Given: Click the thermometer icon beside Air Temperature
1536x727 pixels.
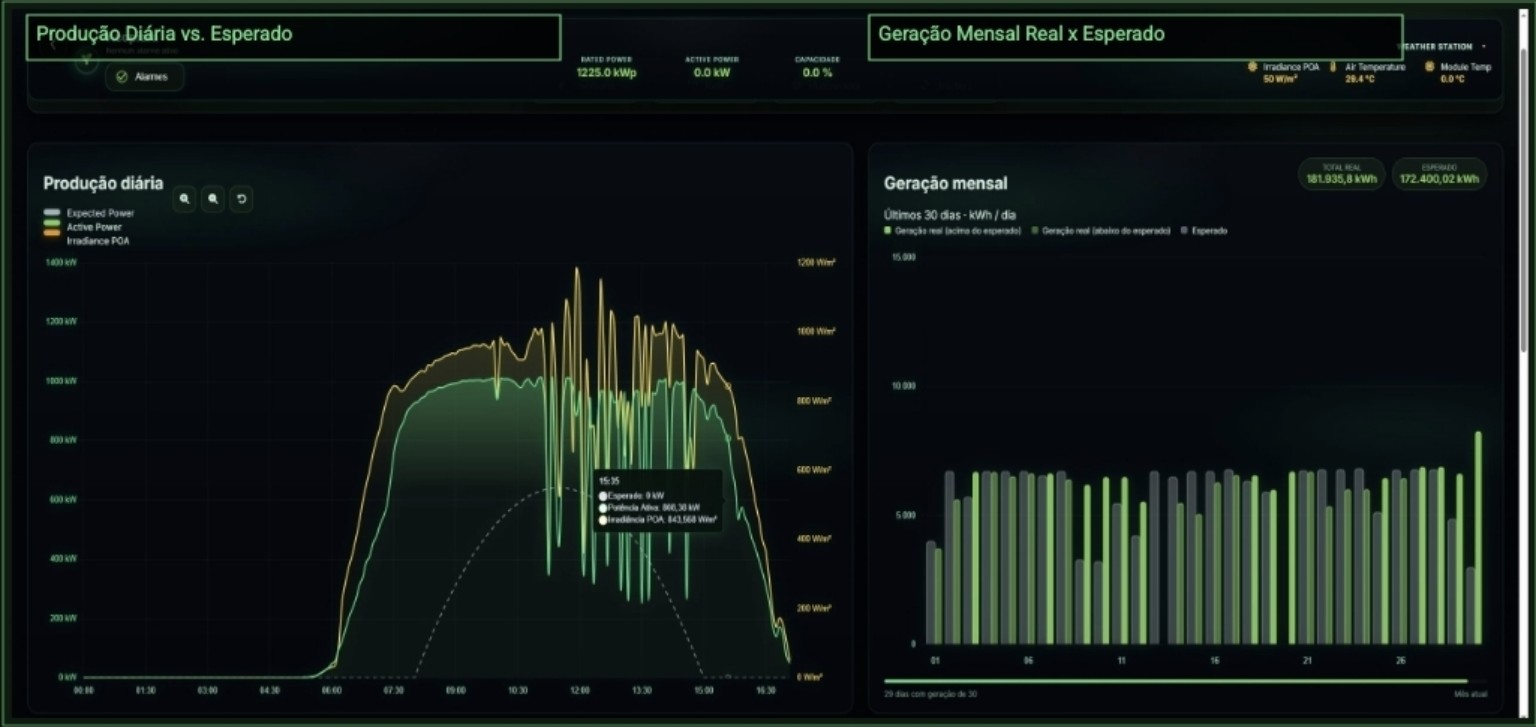Looking at the screenshot, I should coord(1333,67).
